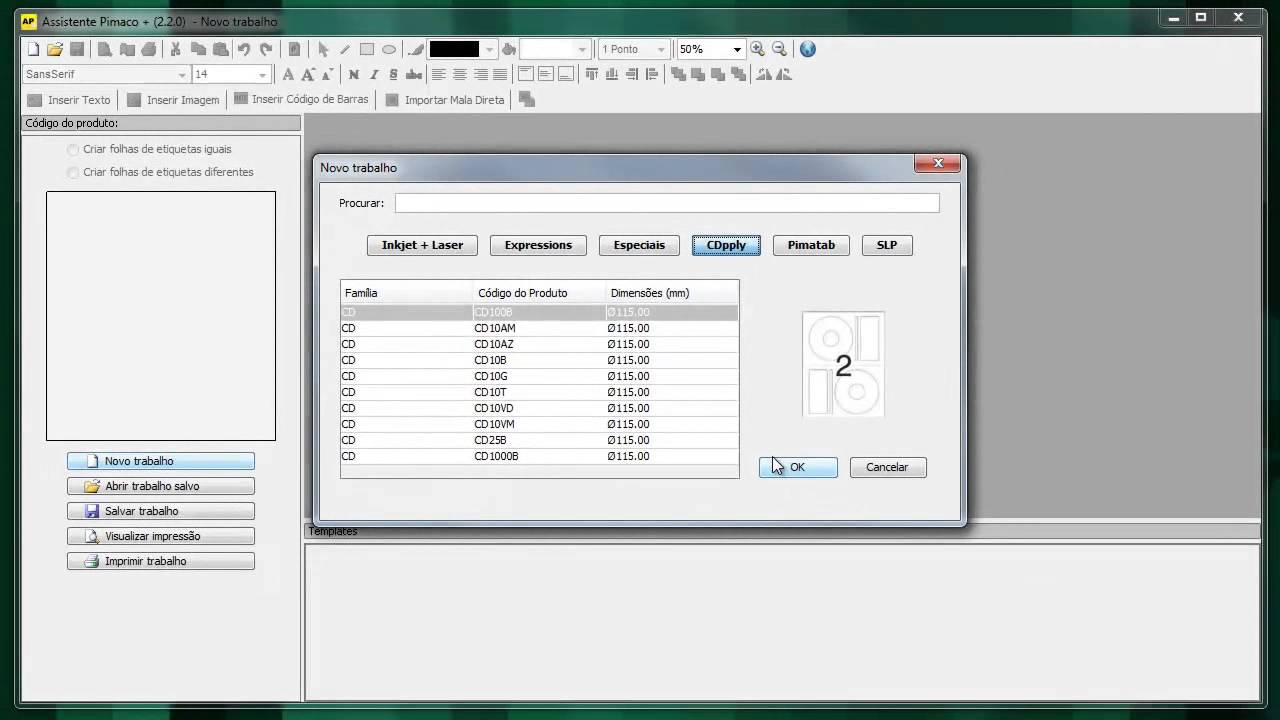Click the print toolbar icon
The image size is (1280, 720).
click(149, 49)
